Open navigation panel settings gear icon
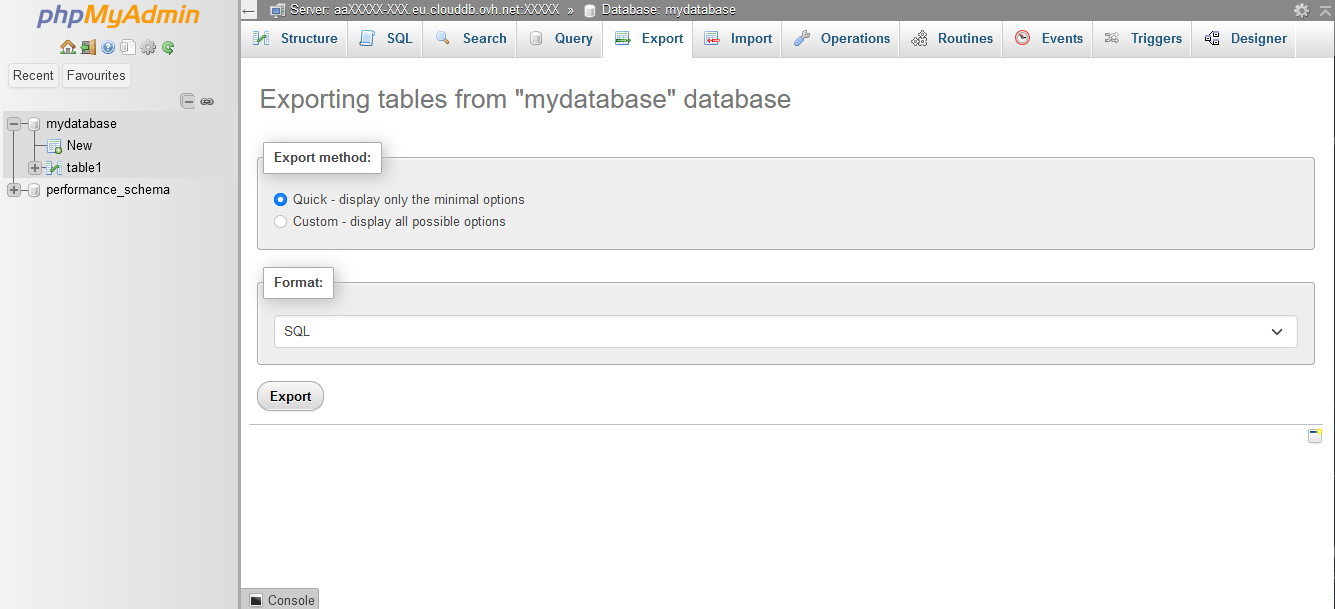 point(148,47)
